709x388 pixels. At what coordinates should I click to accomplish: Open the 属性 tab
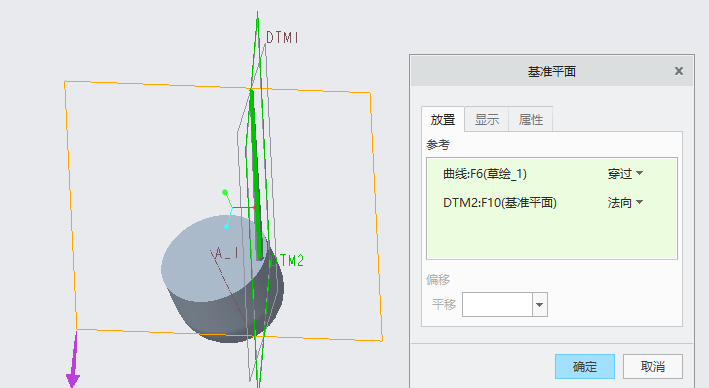tap(530, 119)
